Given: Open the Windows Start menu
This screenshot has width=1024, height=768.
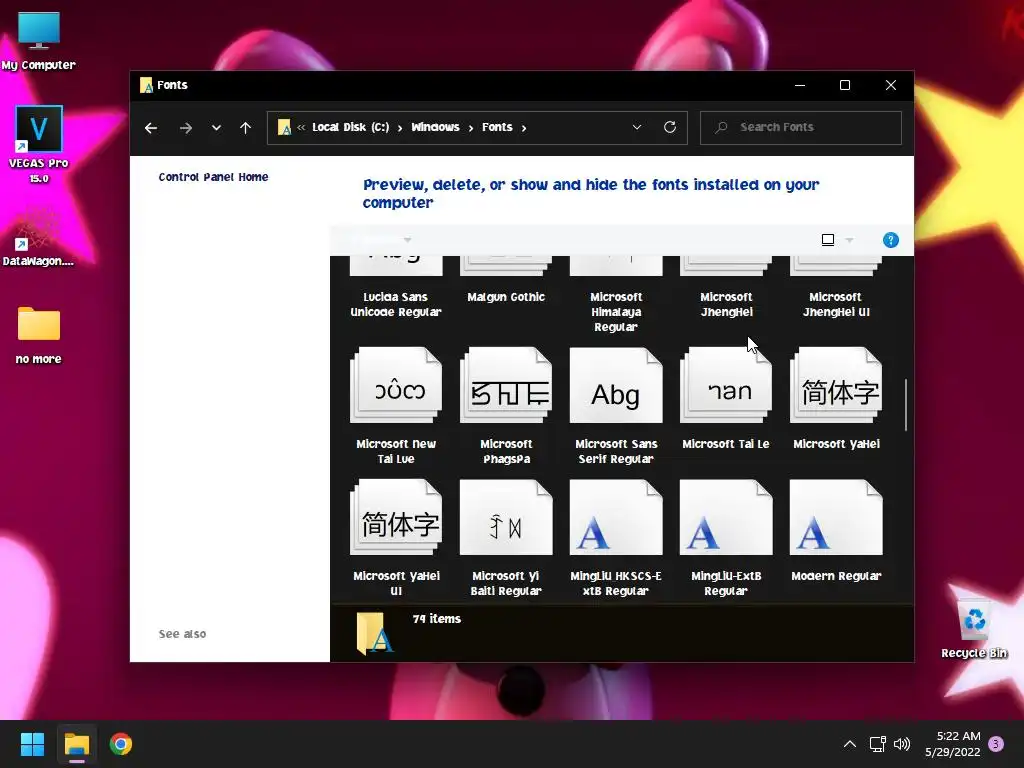Looking at the screenshot, I should [32, 744].
